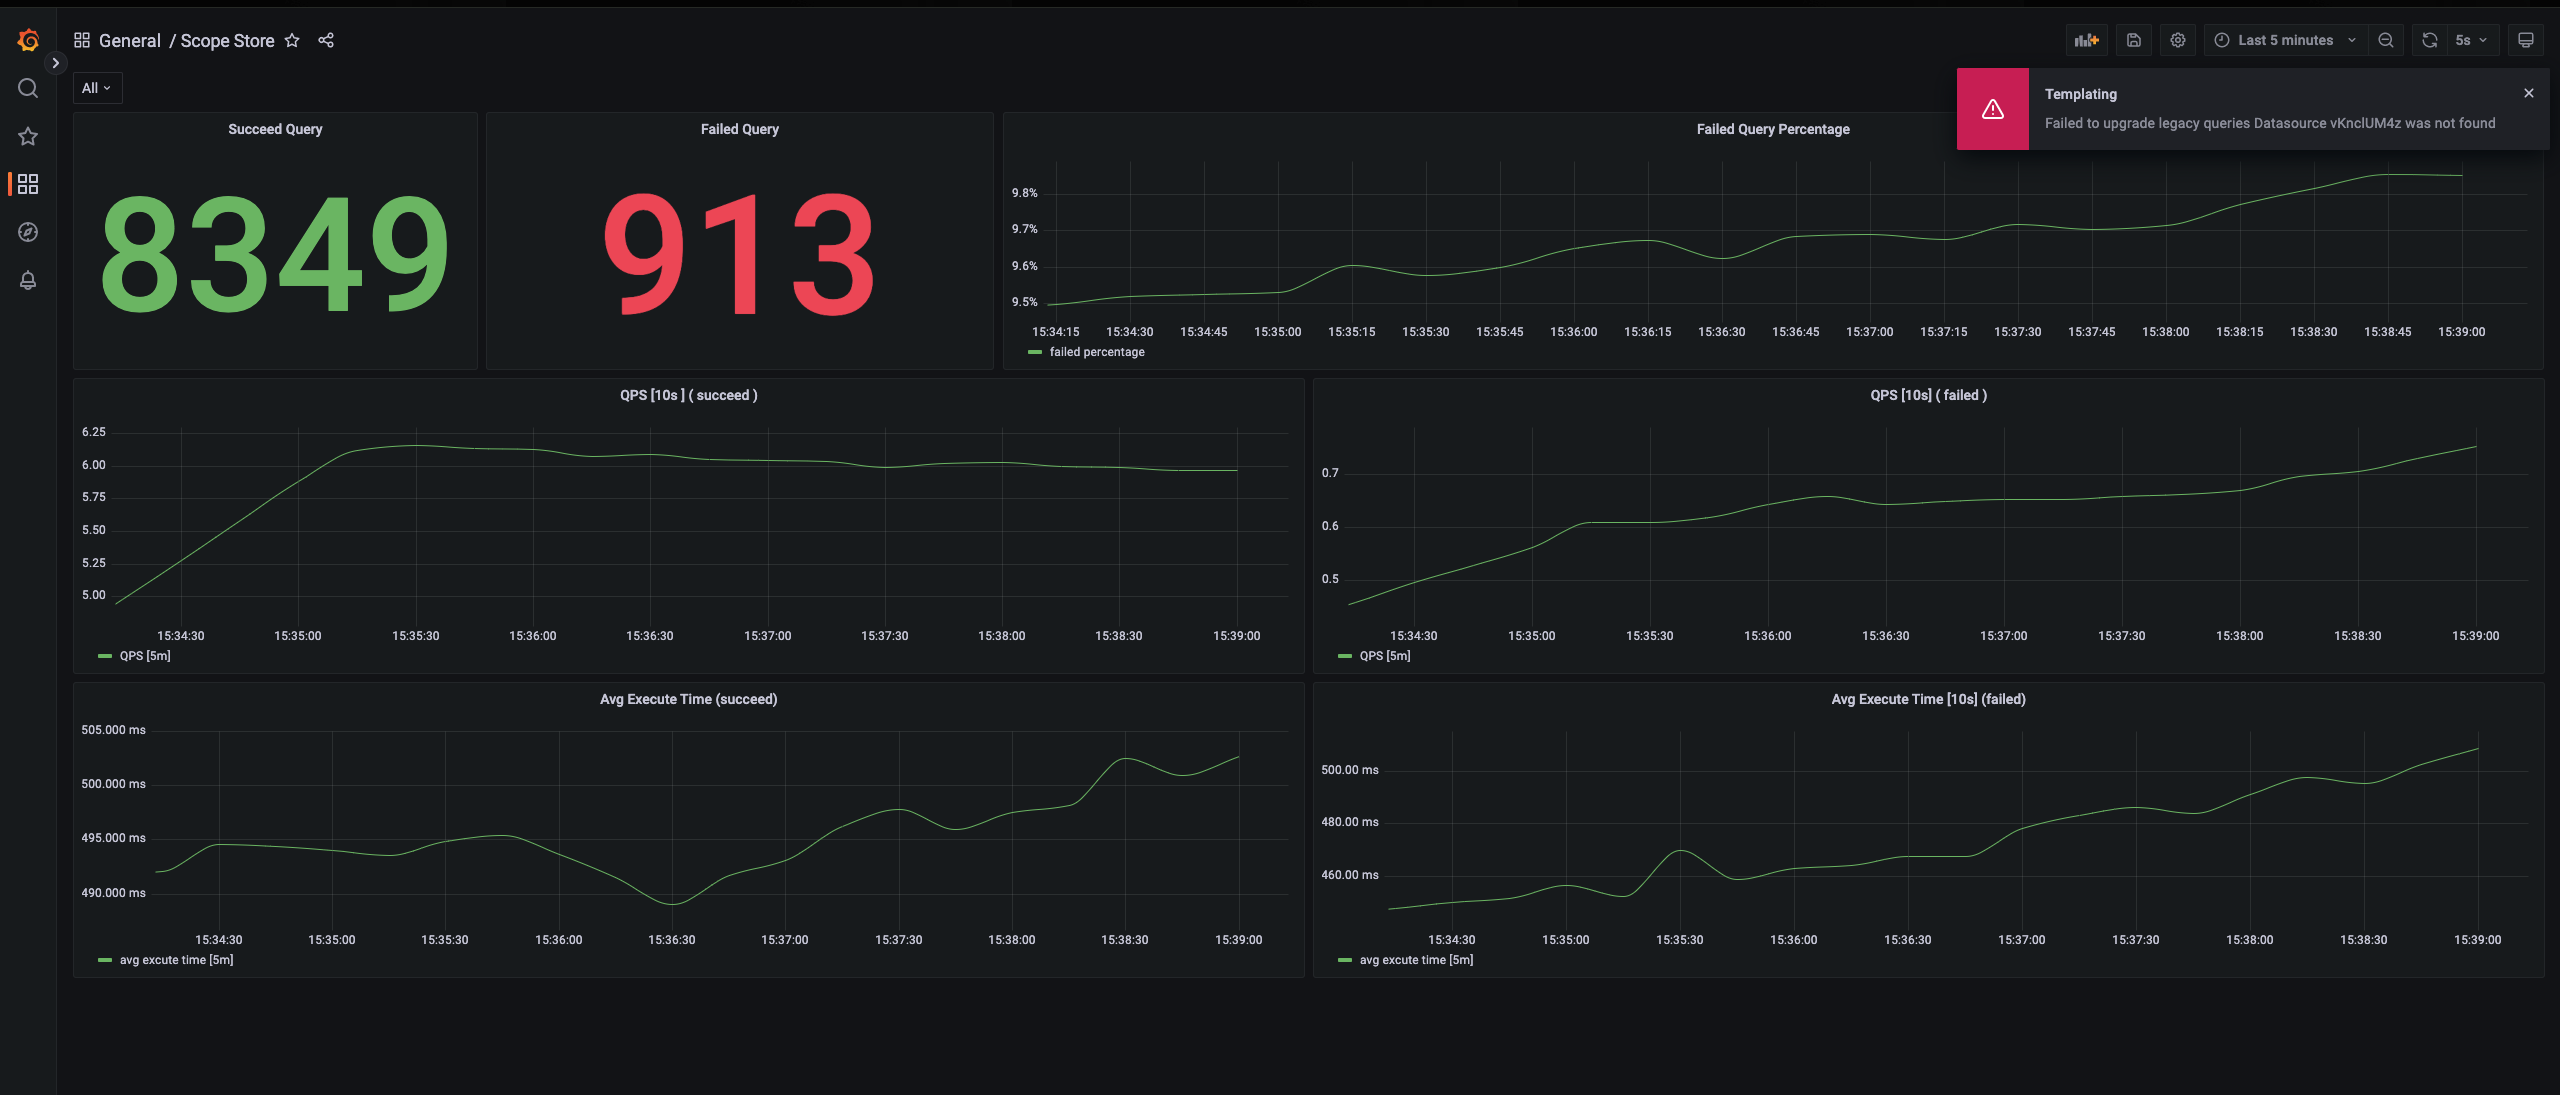Viewport: 2560px width, 1095px height.
Task: Toggle failed percentage legend series
Action: [x=1096, y=352]
